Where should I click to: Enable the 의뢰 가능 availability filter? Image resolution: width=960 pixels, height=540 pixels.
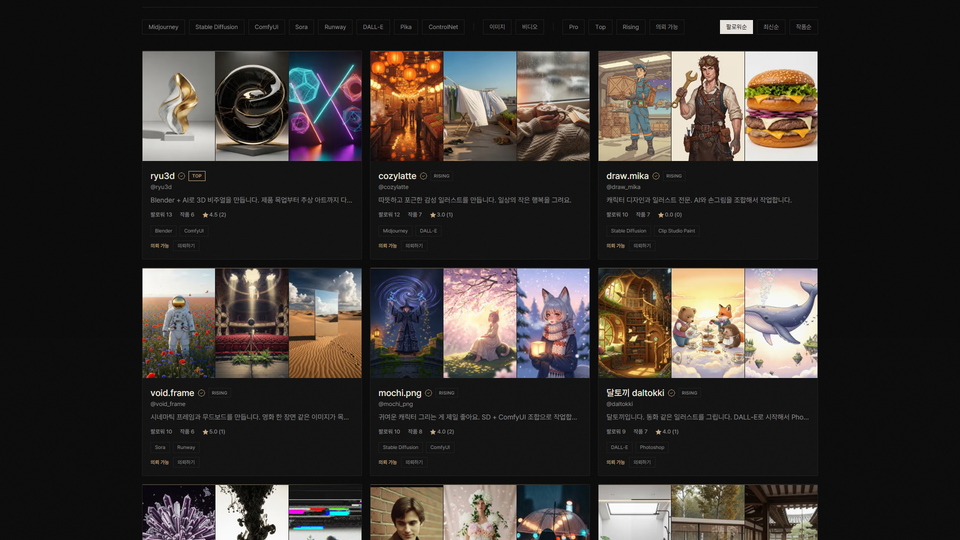663,27
